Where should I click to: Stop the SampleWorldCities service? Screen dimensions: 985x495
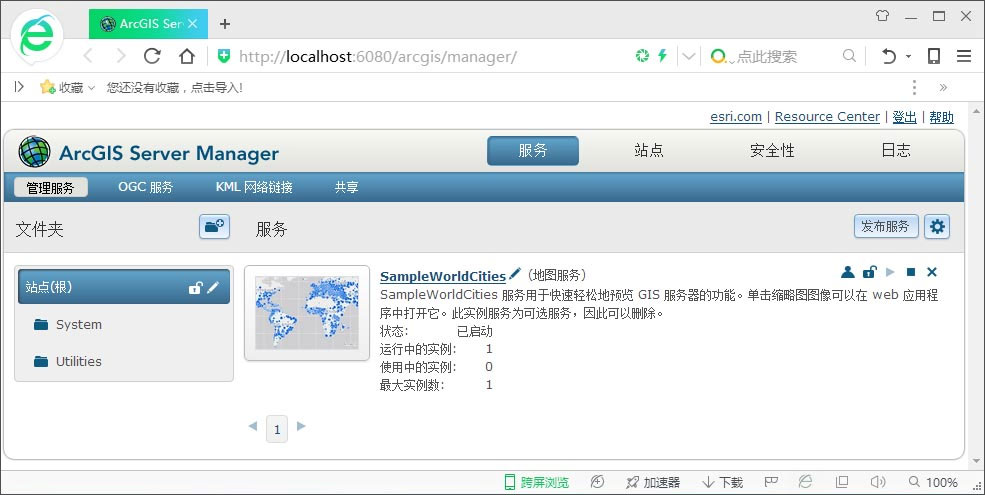click(911, 272)
